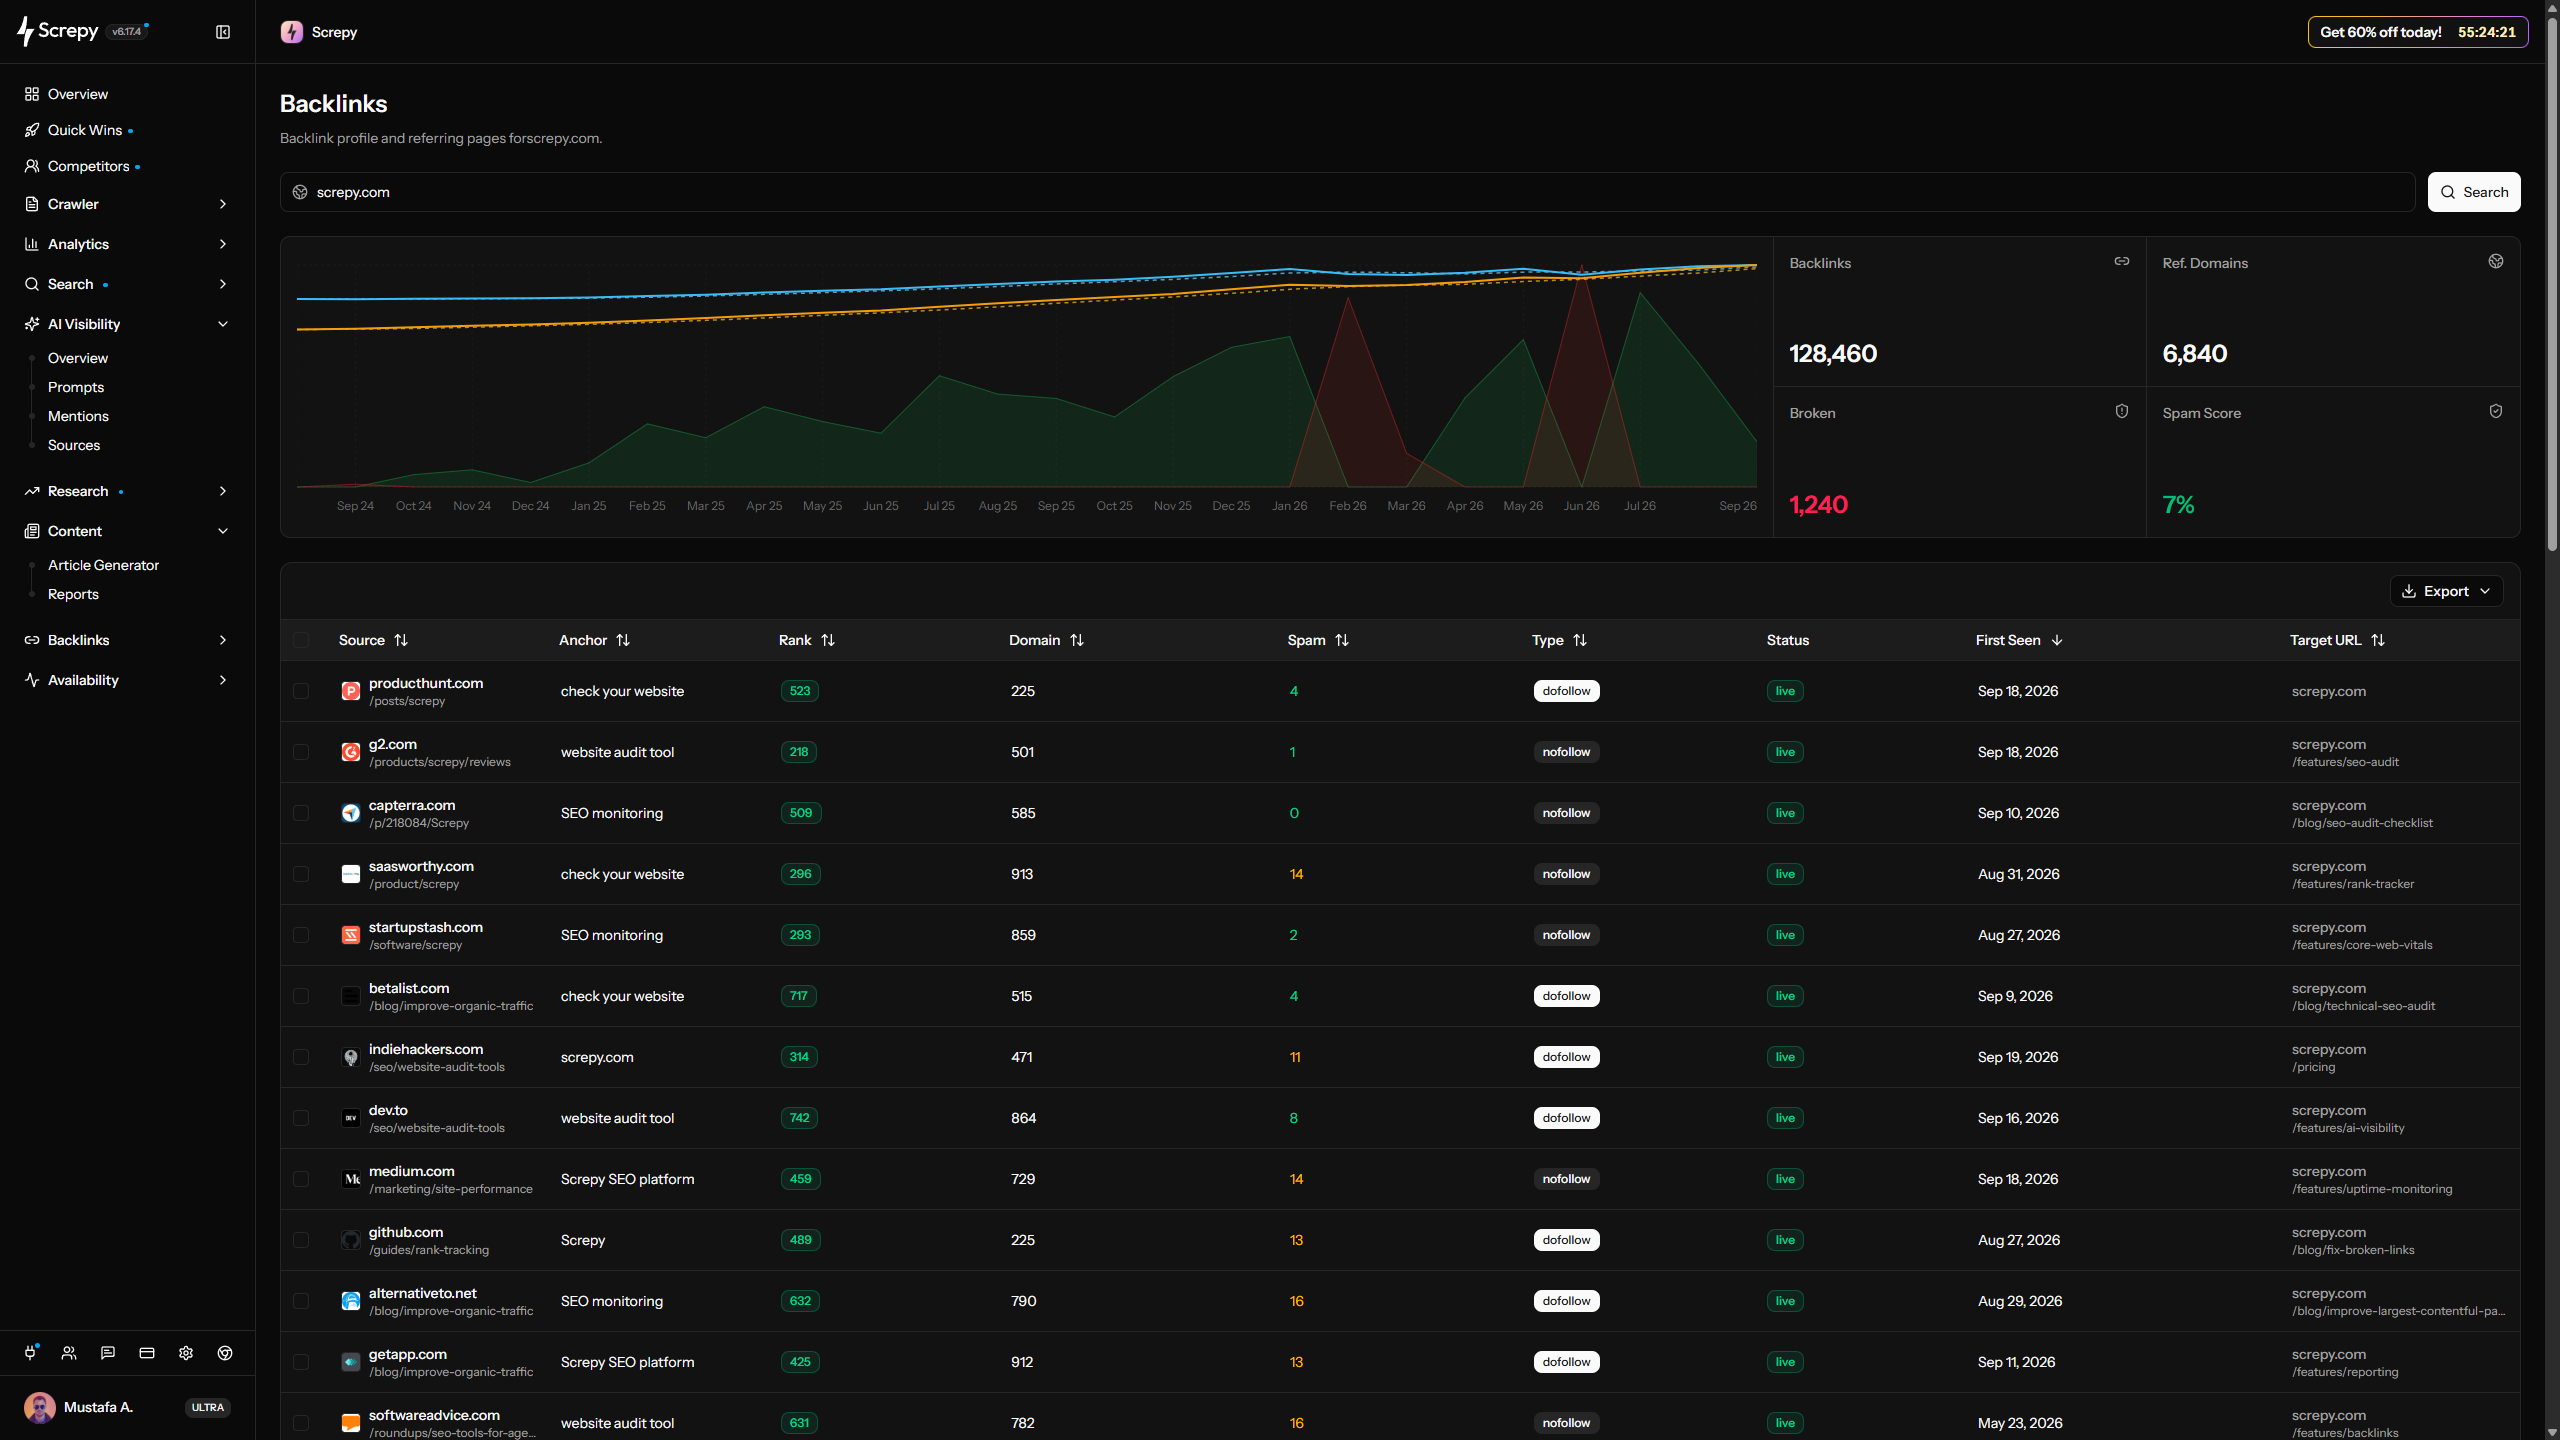This screenshot has width=2560, height=1440.
Task: Open the producthunt.com source link
Action: pos(426,683)
